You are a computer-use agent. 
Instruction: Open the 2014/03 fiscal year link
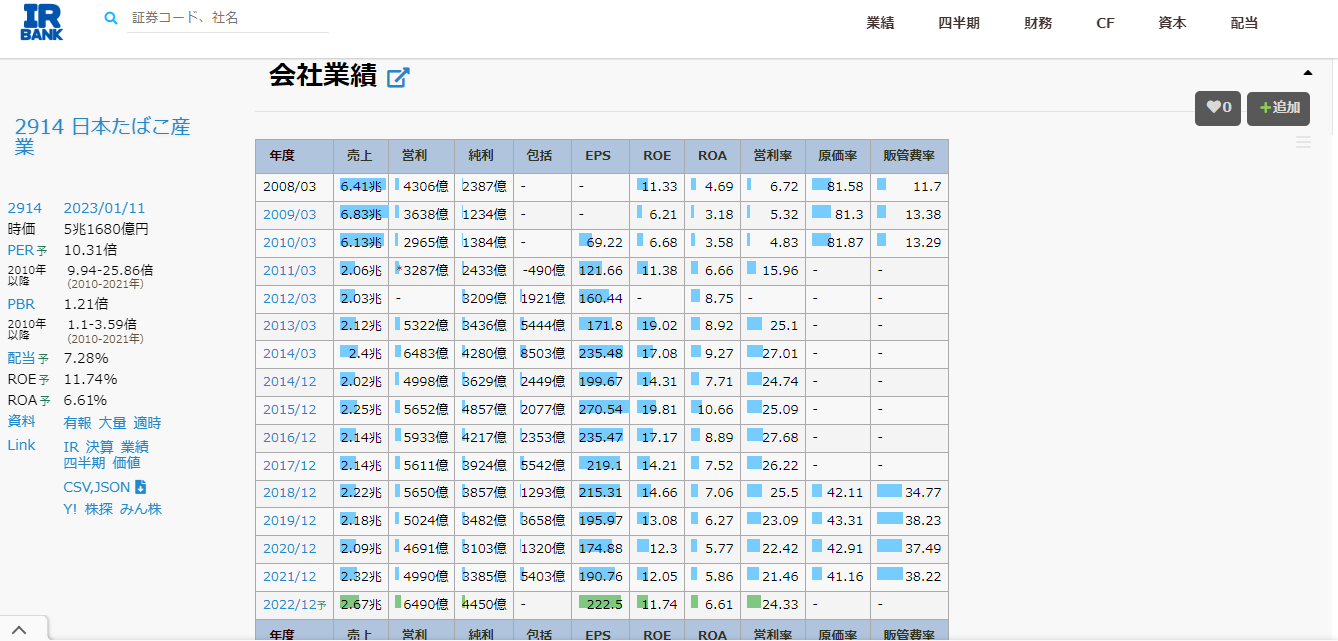click(x=290, y=354)
